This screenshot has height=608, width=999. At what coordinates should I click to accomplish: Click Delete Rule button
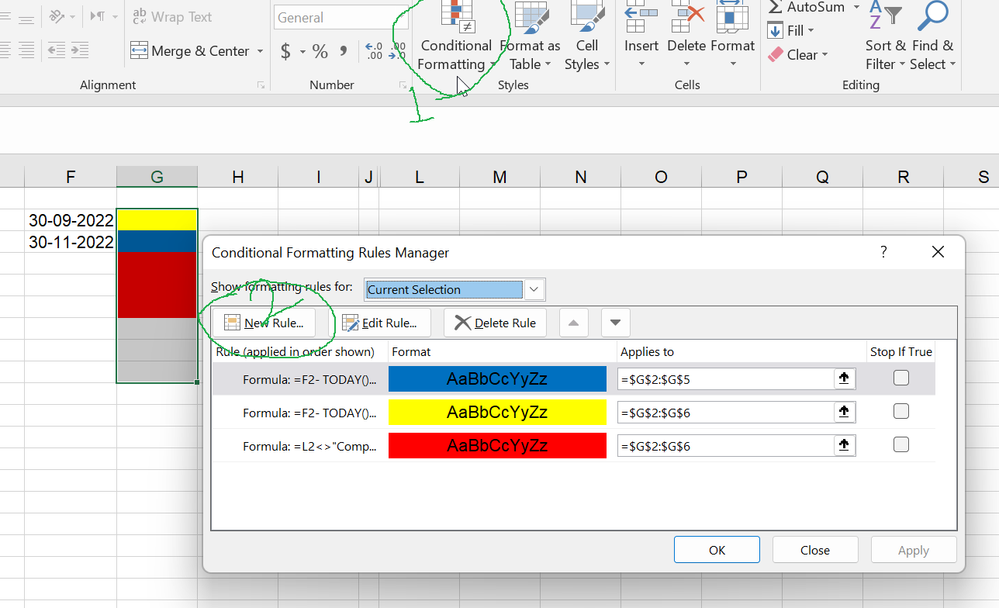pos(495,322)
